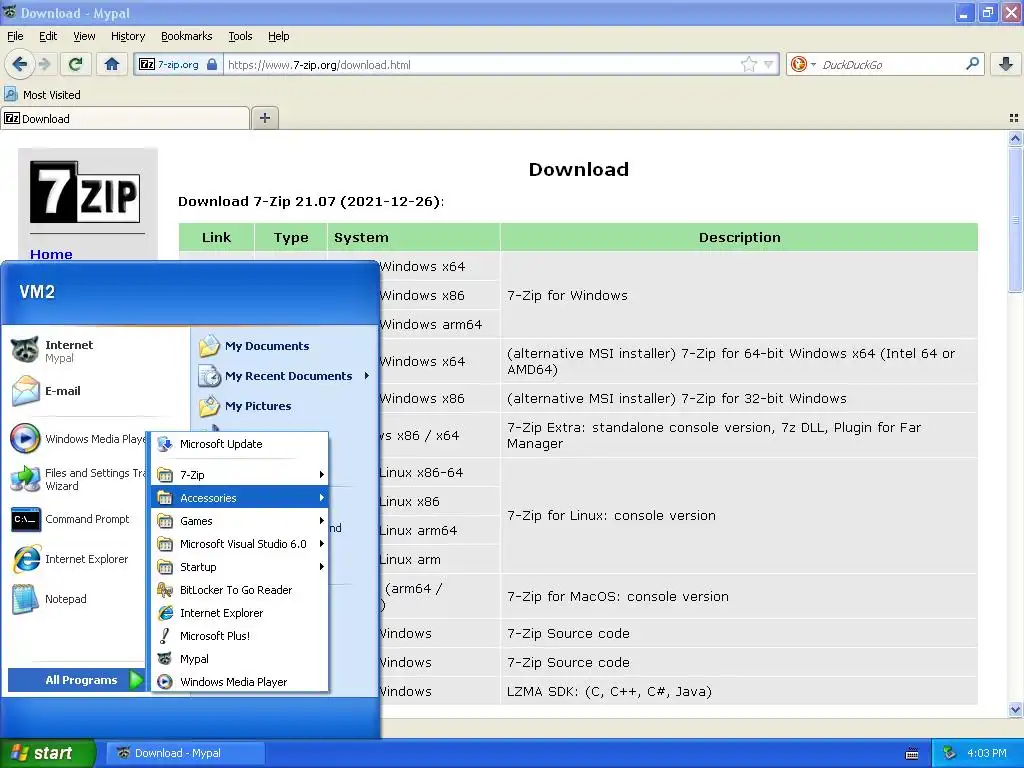Open BitLocker To Go Reader
Screen dimensions: 1024x768
[x=239, y=590]
